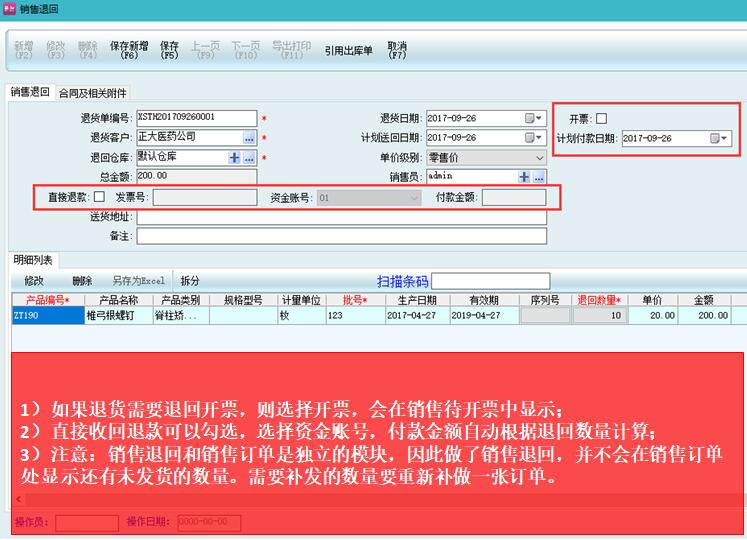Click the plus icon next to 销售员

[524, 177]
